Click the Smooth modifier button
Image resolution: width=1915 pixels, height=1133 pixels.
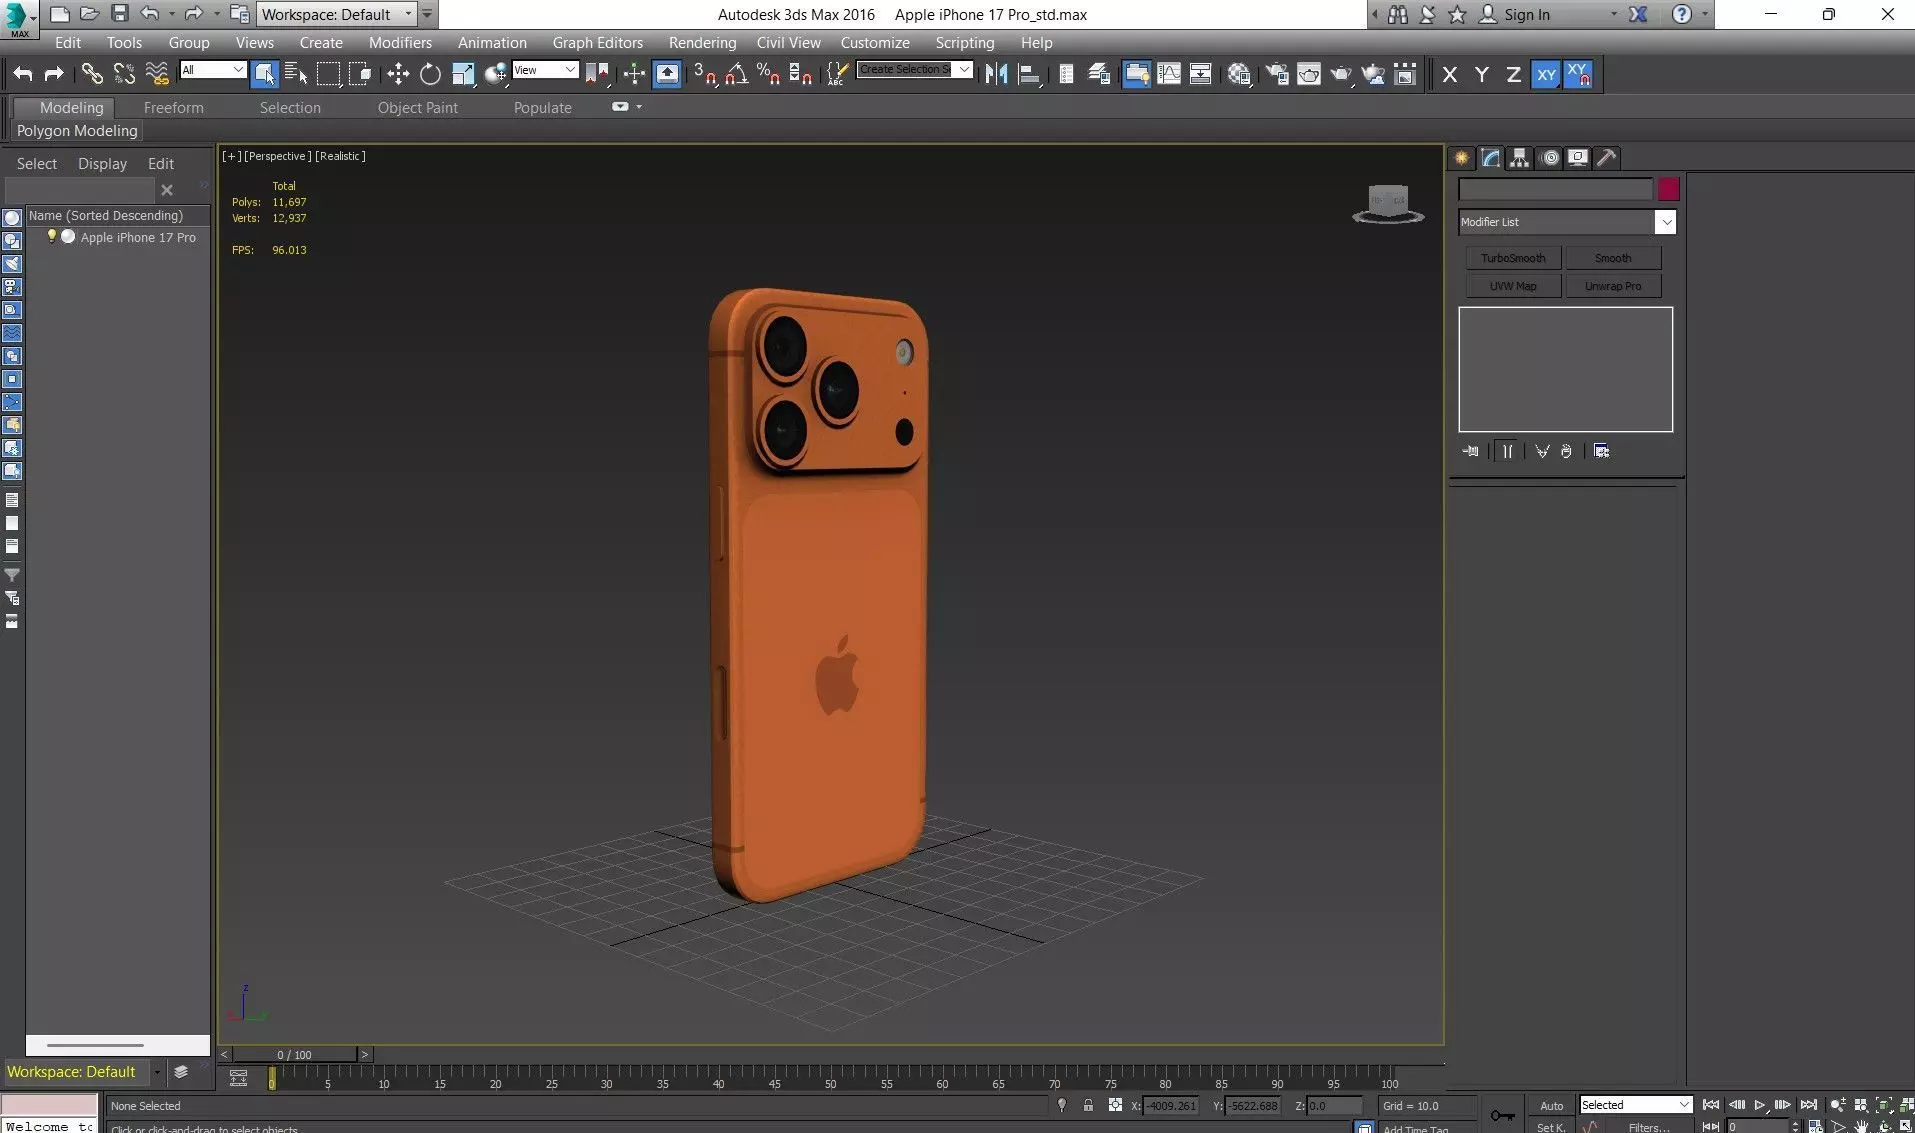(x=1613, y=258)
